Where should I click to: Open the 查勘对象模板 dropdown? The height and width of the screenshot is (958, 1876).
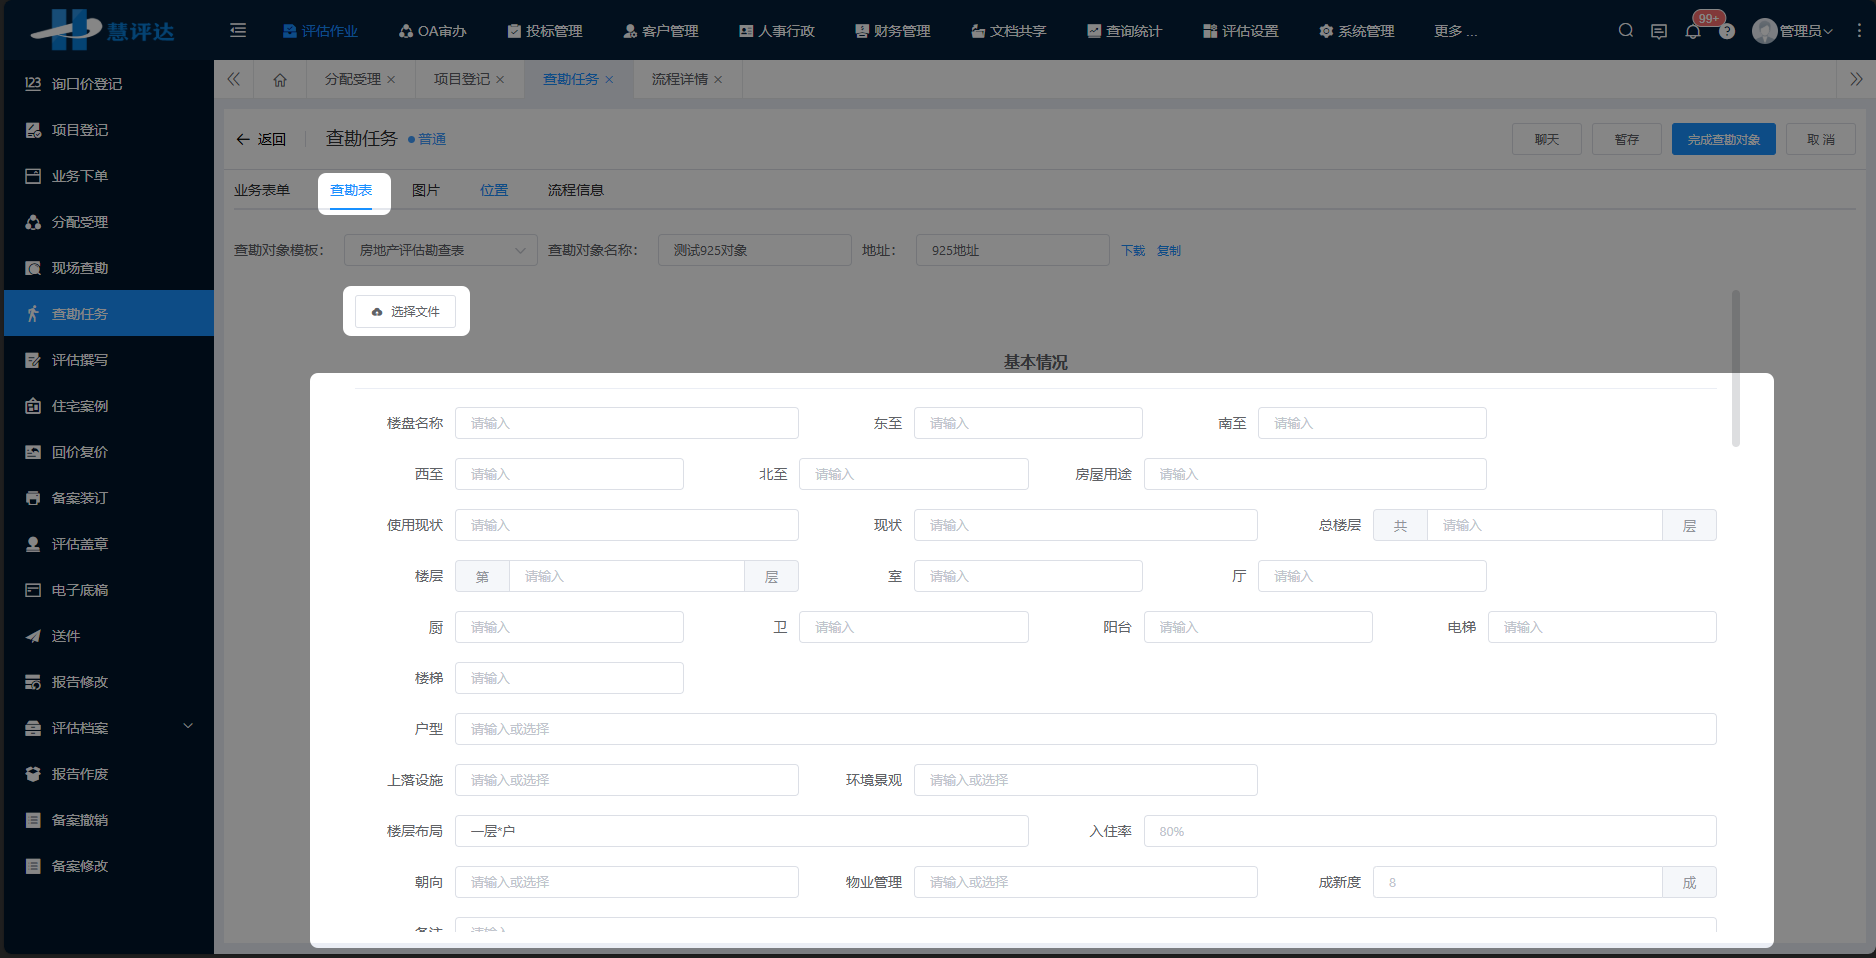point(440,250)
